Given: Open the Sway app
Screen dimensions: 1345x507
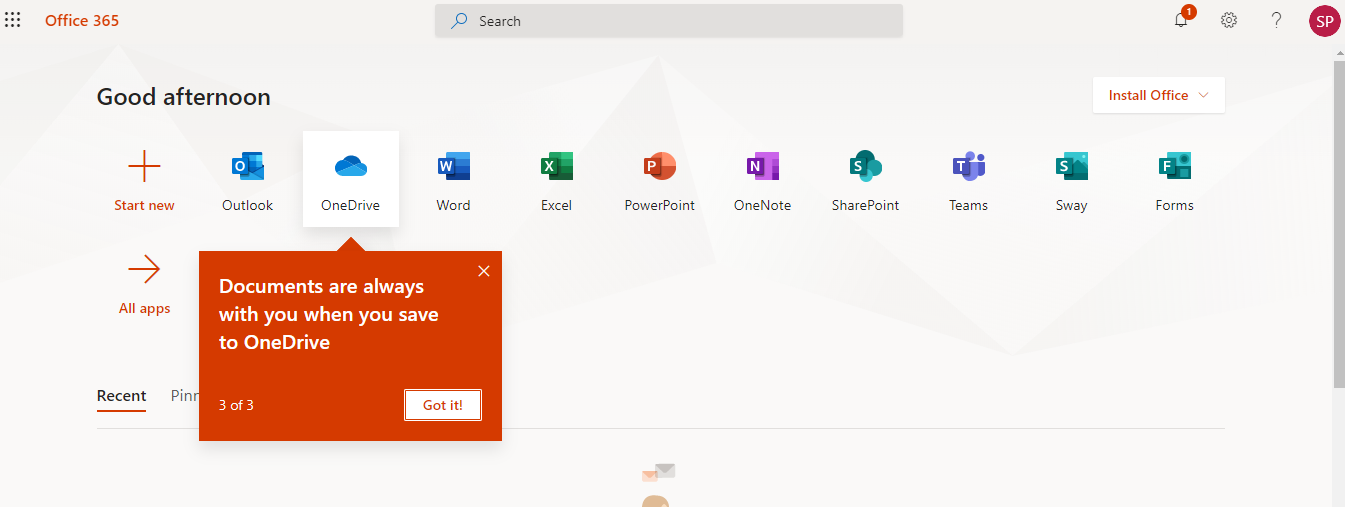Looking at the screenshot, I should click(1071, 180).
